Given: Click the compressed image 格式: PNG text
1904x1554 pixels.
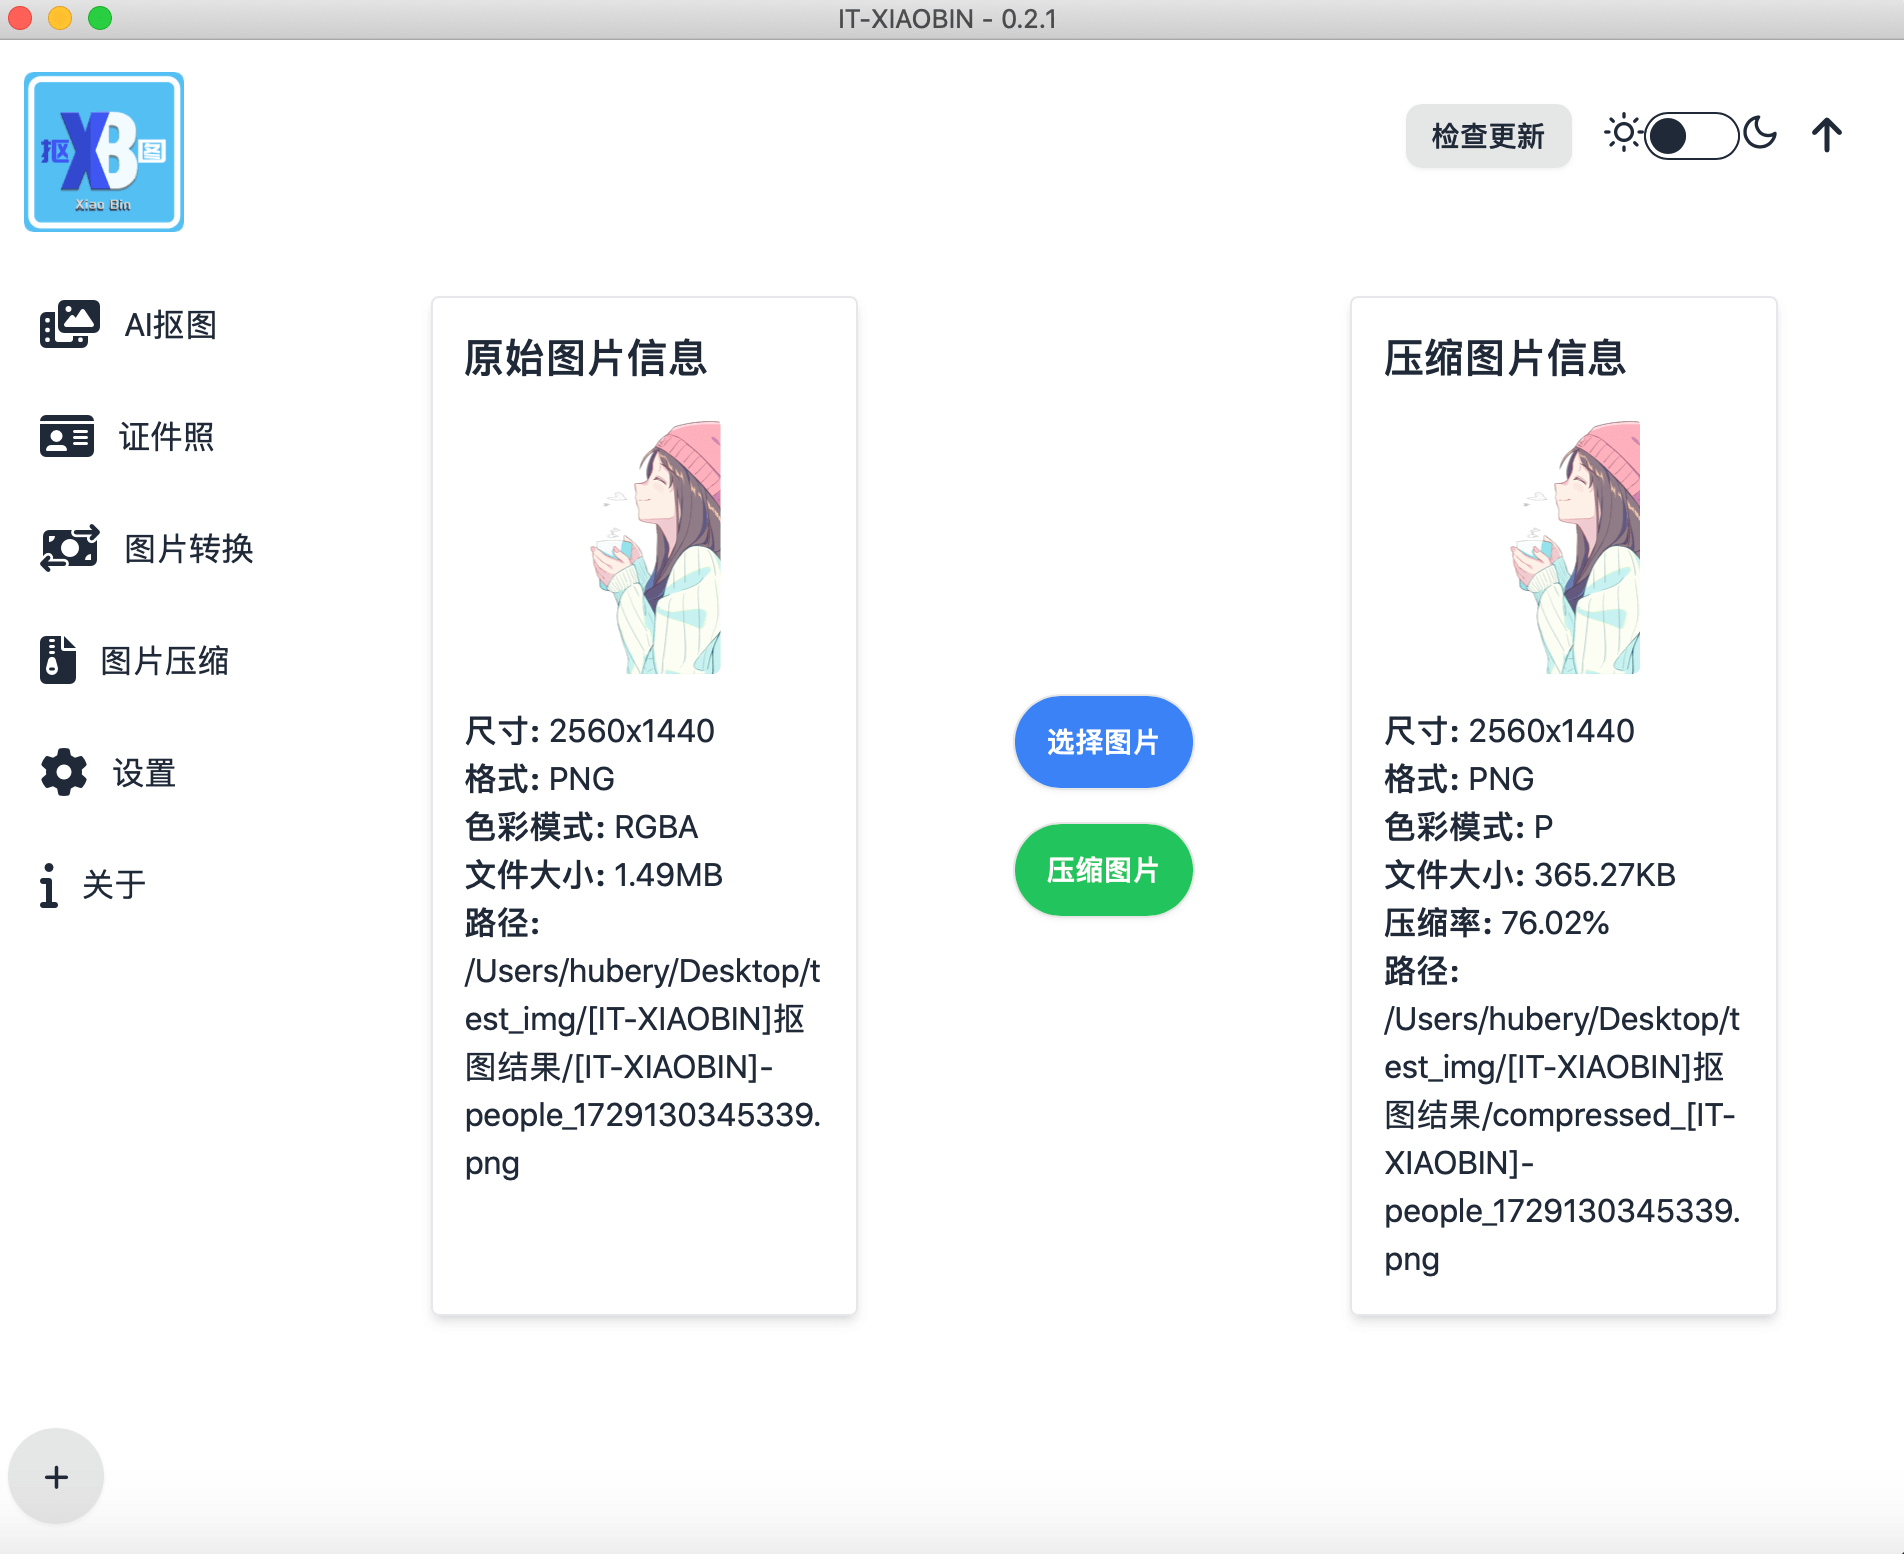Looking at the screenshot, I should click(1459, 779).
